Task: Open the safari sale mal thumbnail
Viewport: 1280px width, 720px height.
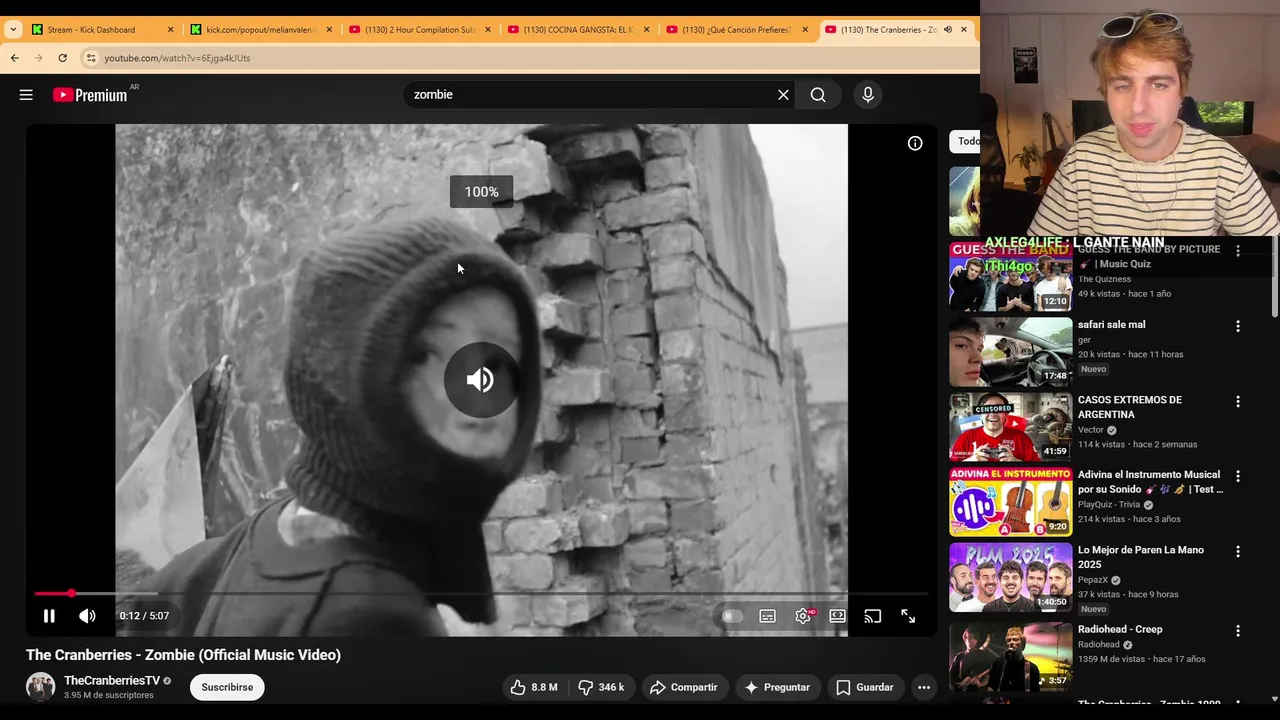Action: [x=1010, y=352]
